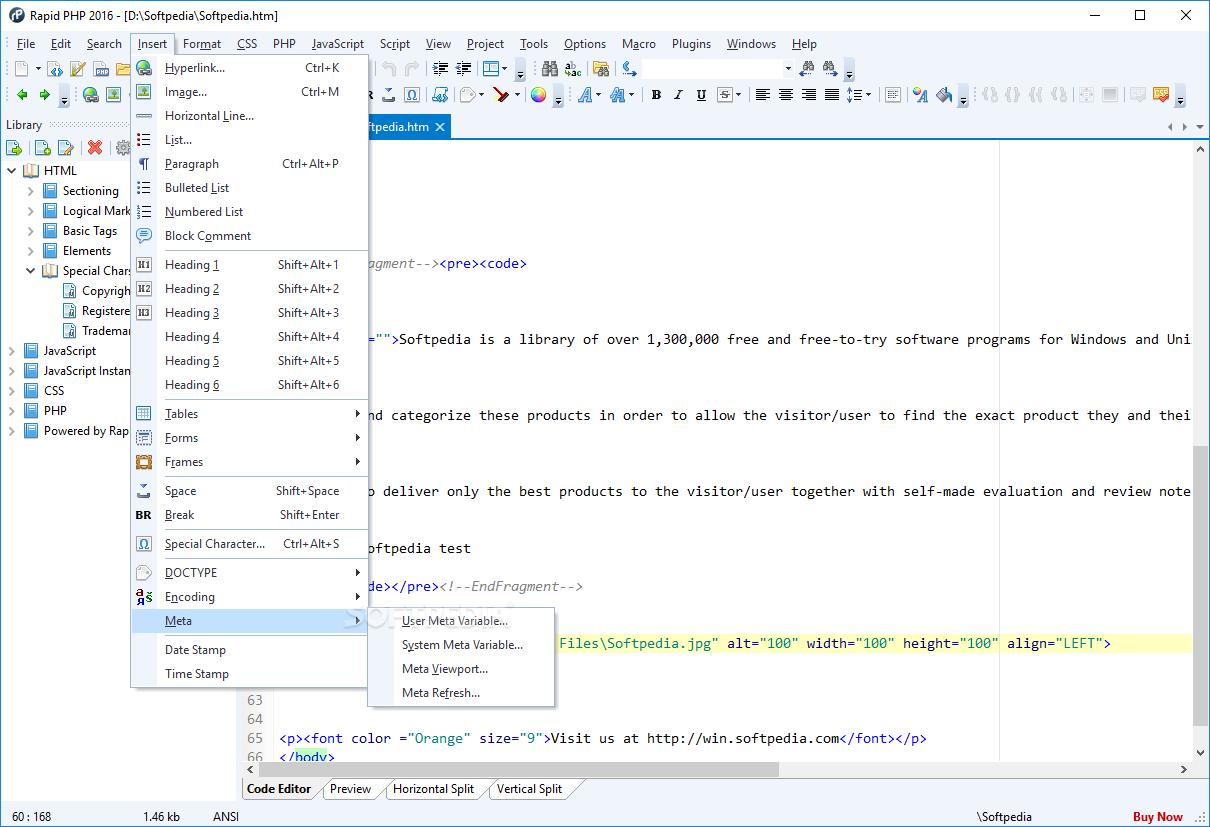Click the paint bucket fill icon

click(943, 95)
